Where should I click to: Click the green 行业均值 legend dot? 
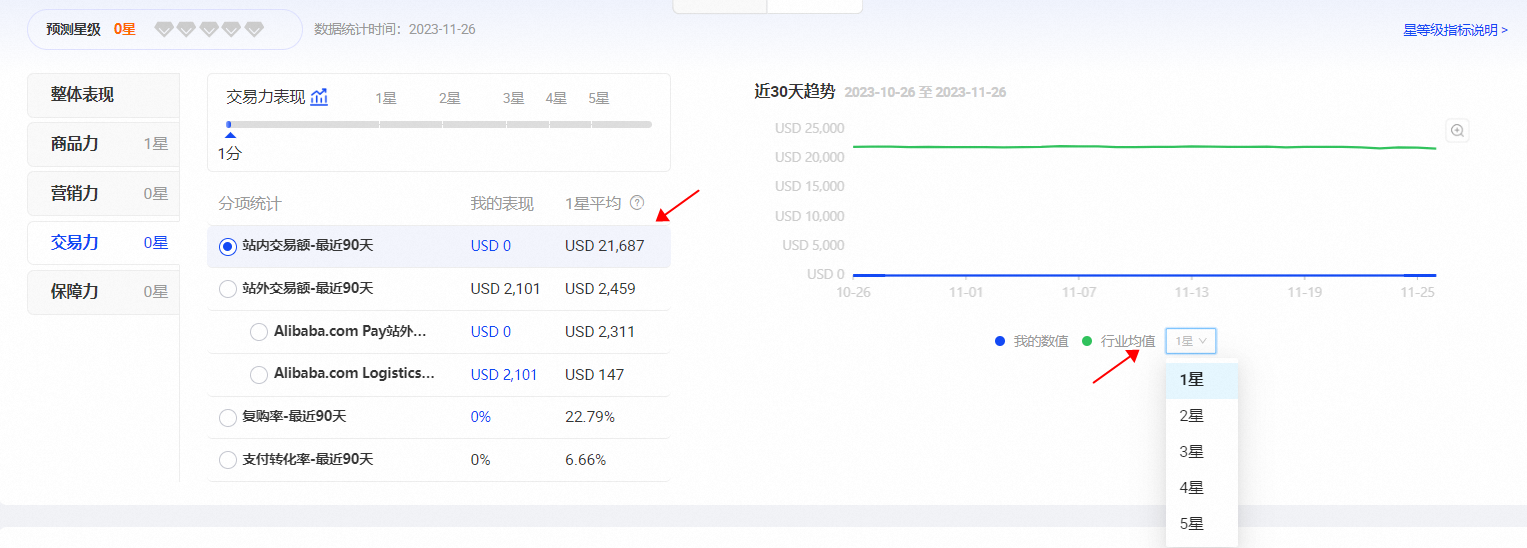pyautogui.click(x=1087, y=341)
